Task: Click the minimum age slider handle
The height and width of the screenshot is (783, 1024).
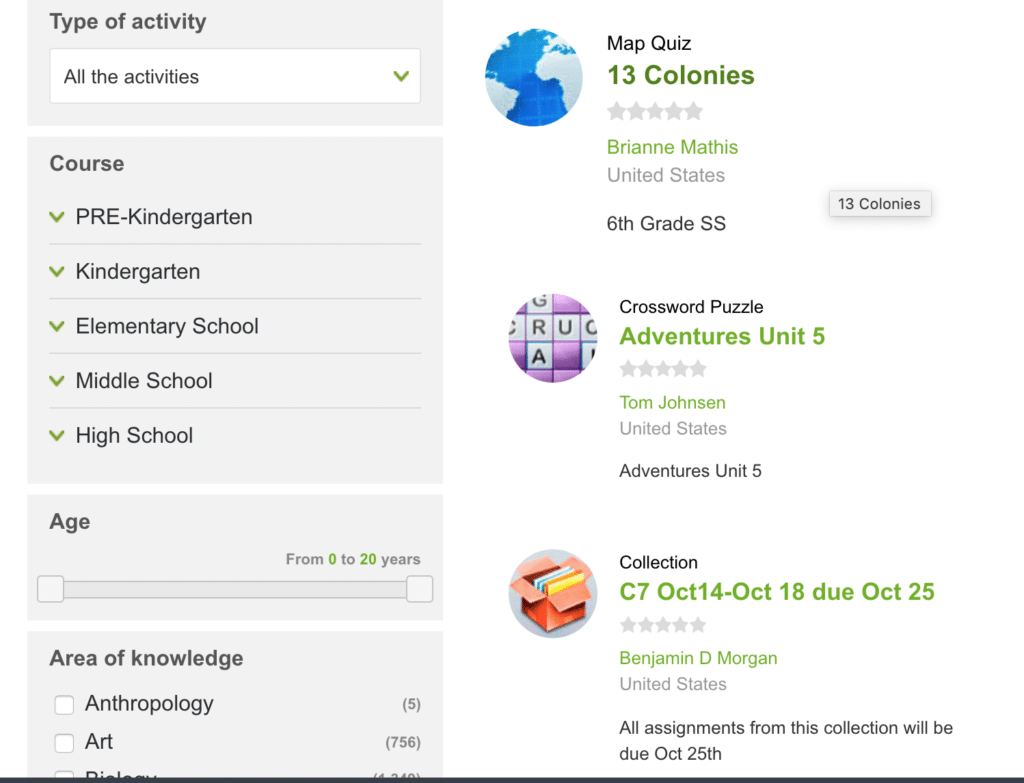Action: (x=50, y=589)
